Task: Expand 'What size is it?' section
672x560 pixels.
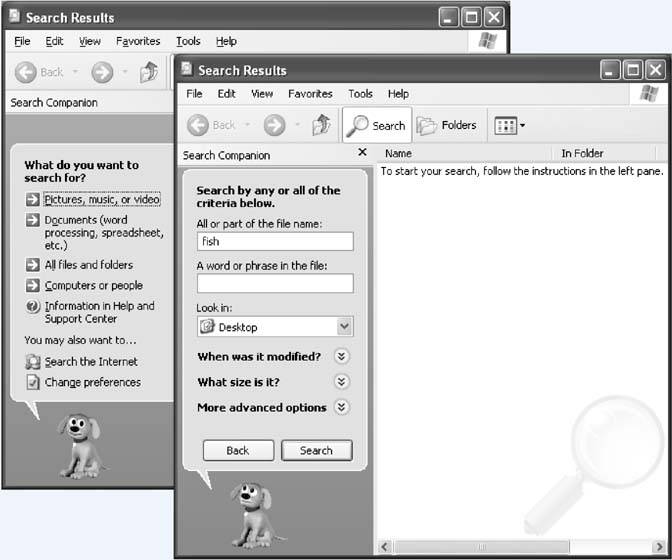Action: 342,382
